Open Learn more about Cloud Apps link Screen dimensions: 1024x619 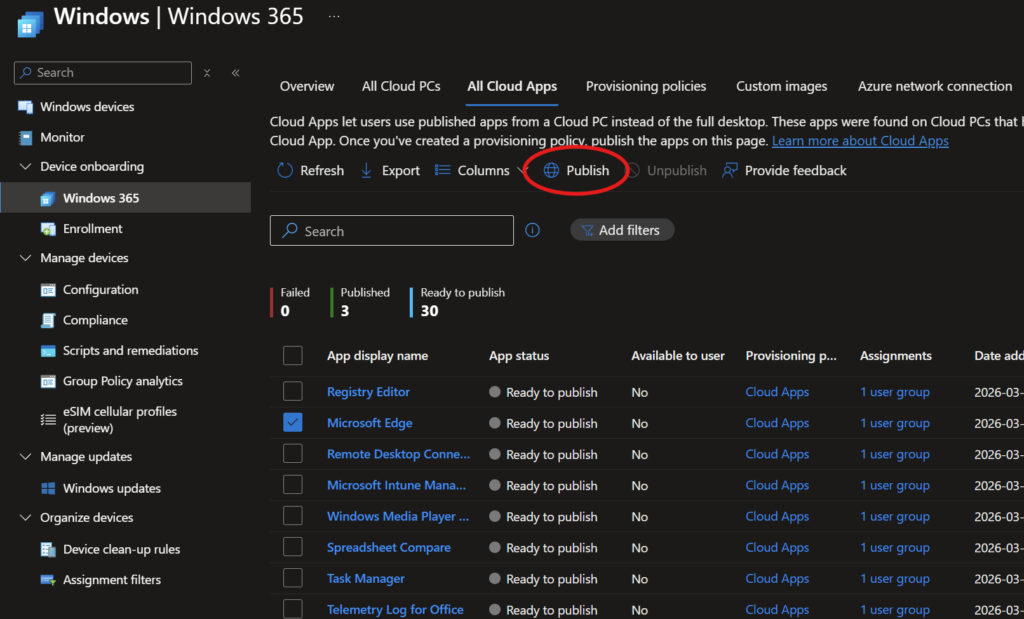pyautogui.click(x=860, y=141)
